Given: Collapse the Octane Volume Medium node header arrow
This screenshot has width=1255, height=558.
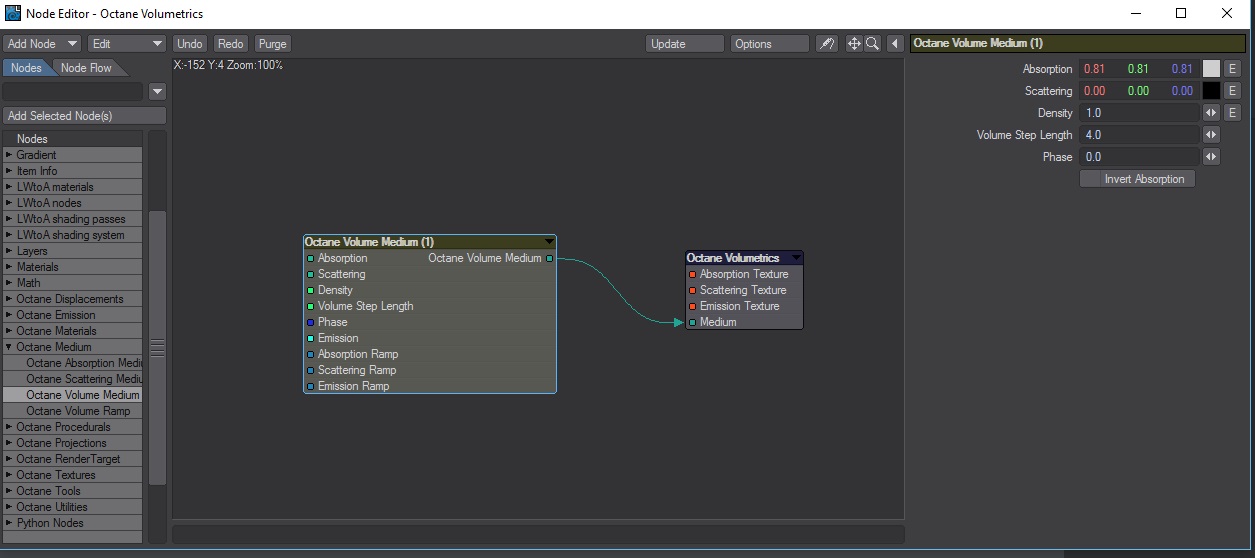Looking at the screenshot, I should (x=549, y=242).
